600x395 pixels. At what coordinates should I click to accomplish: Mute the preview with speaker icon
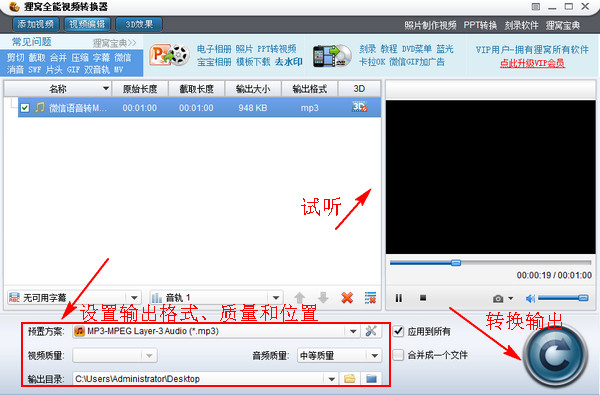[x=530, y=298]
